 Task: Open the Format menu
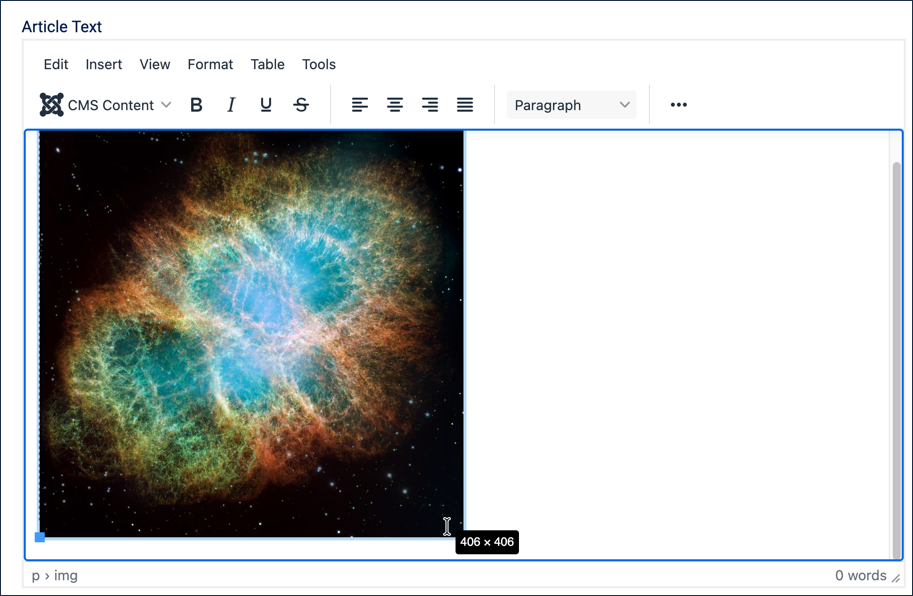(x=210, y=64)
